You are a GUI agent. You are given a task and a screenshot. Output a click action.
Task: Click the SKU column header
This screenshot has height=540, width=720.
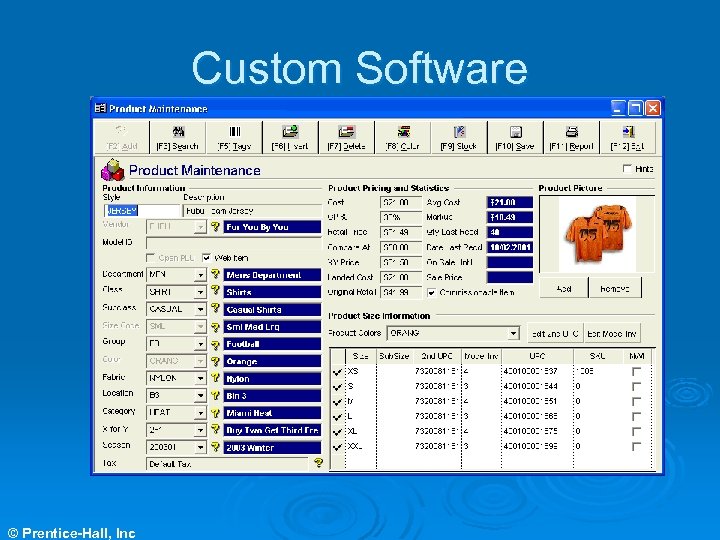(x=597, y=356)
